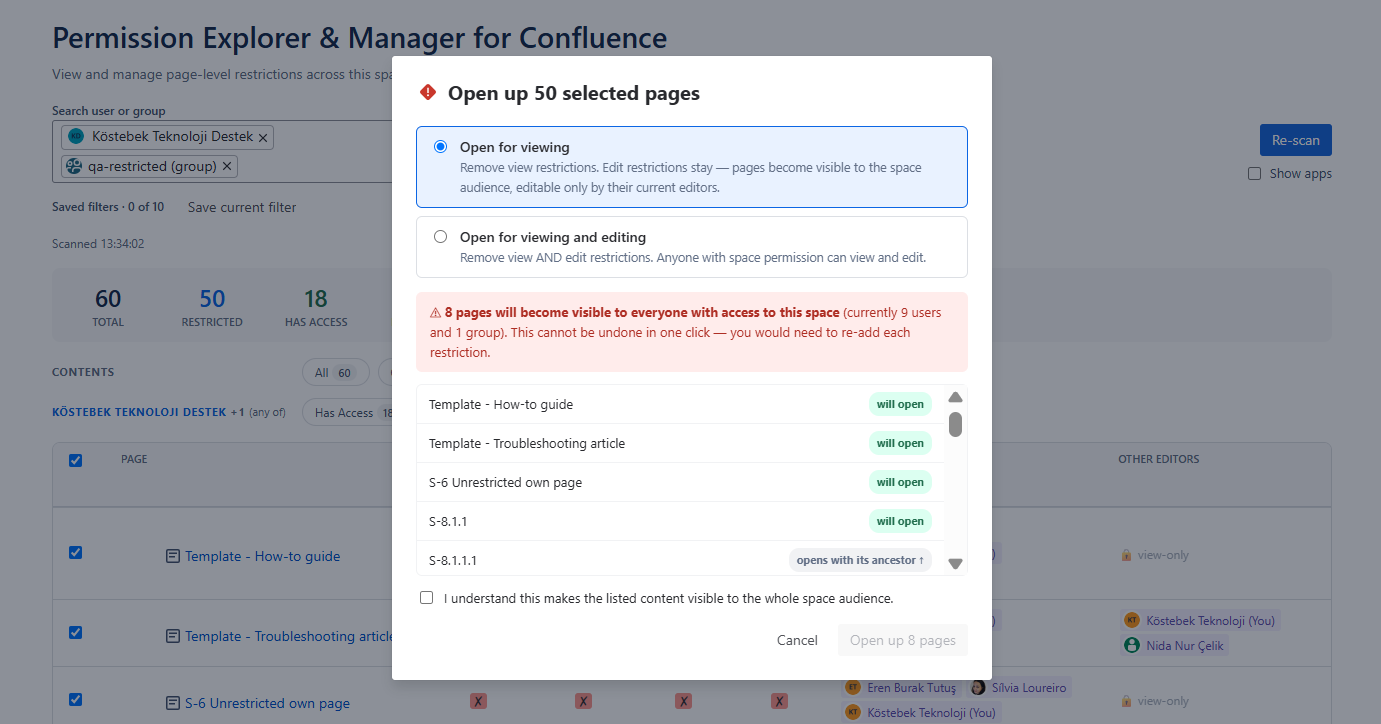Click Sílvia Loureiro's photo avatar

[978, 687]
